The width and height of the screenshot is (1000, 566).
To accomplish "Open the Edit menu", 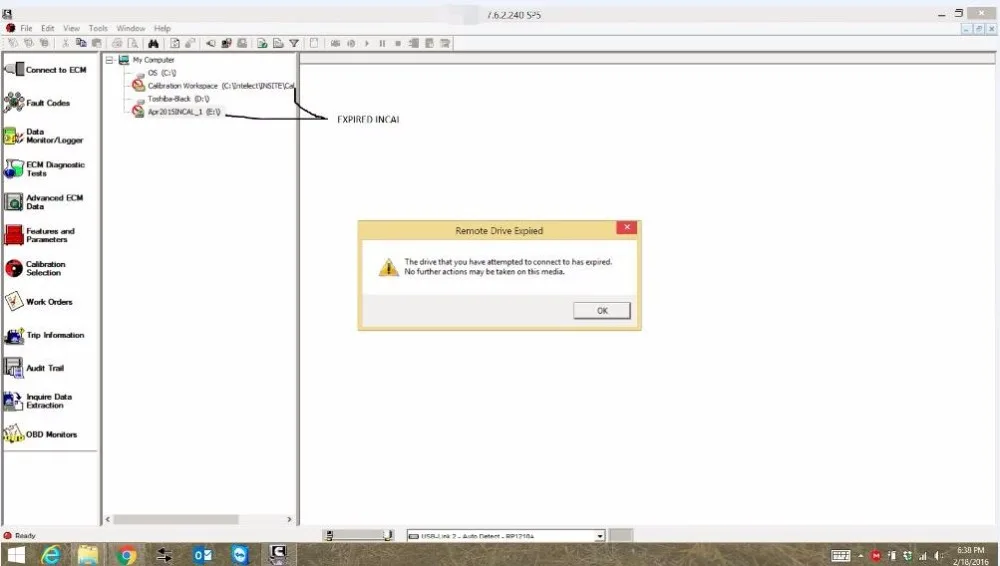I will pos(48,28).
